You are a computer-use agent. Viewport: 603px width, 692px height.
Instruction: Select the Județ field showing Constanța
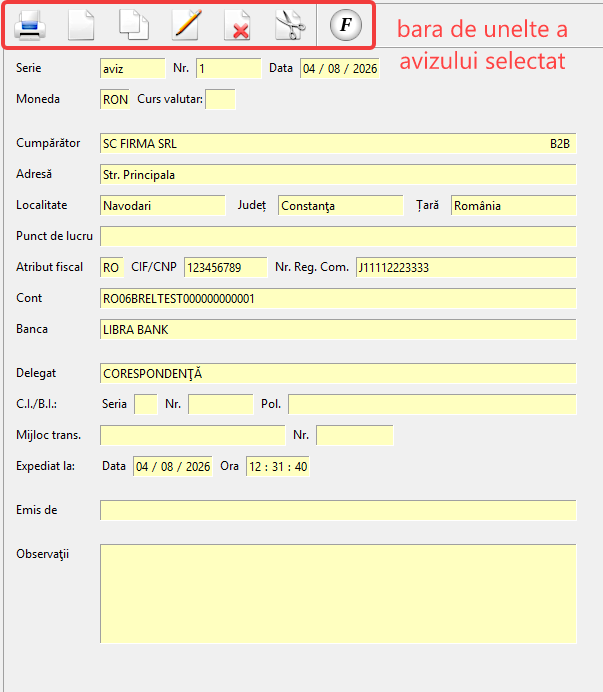pos(340,205)
